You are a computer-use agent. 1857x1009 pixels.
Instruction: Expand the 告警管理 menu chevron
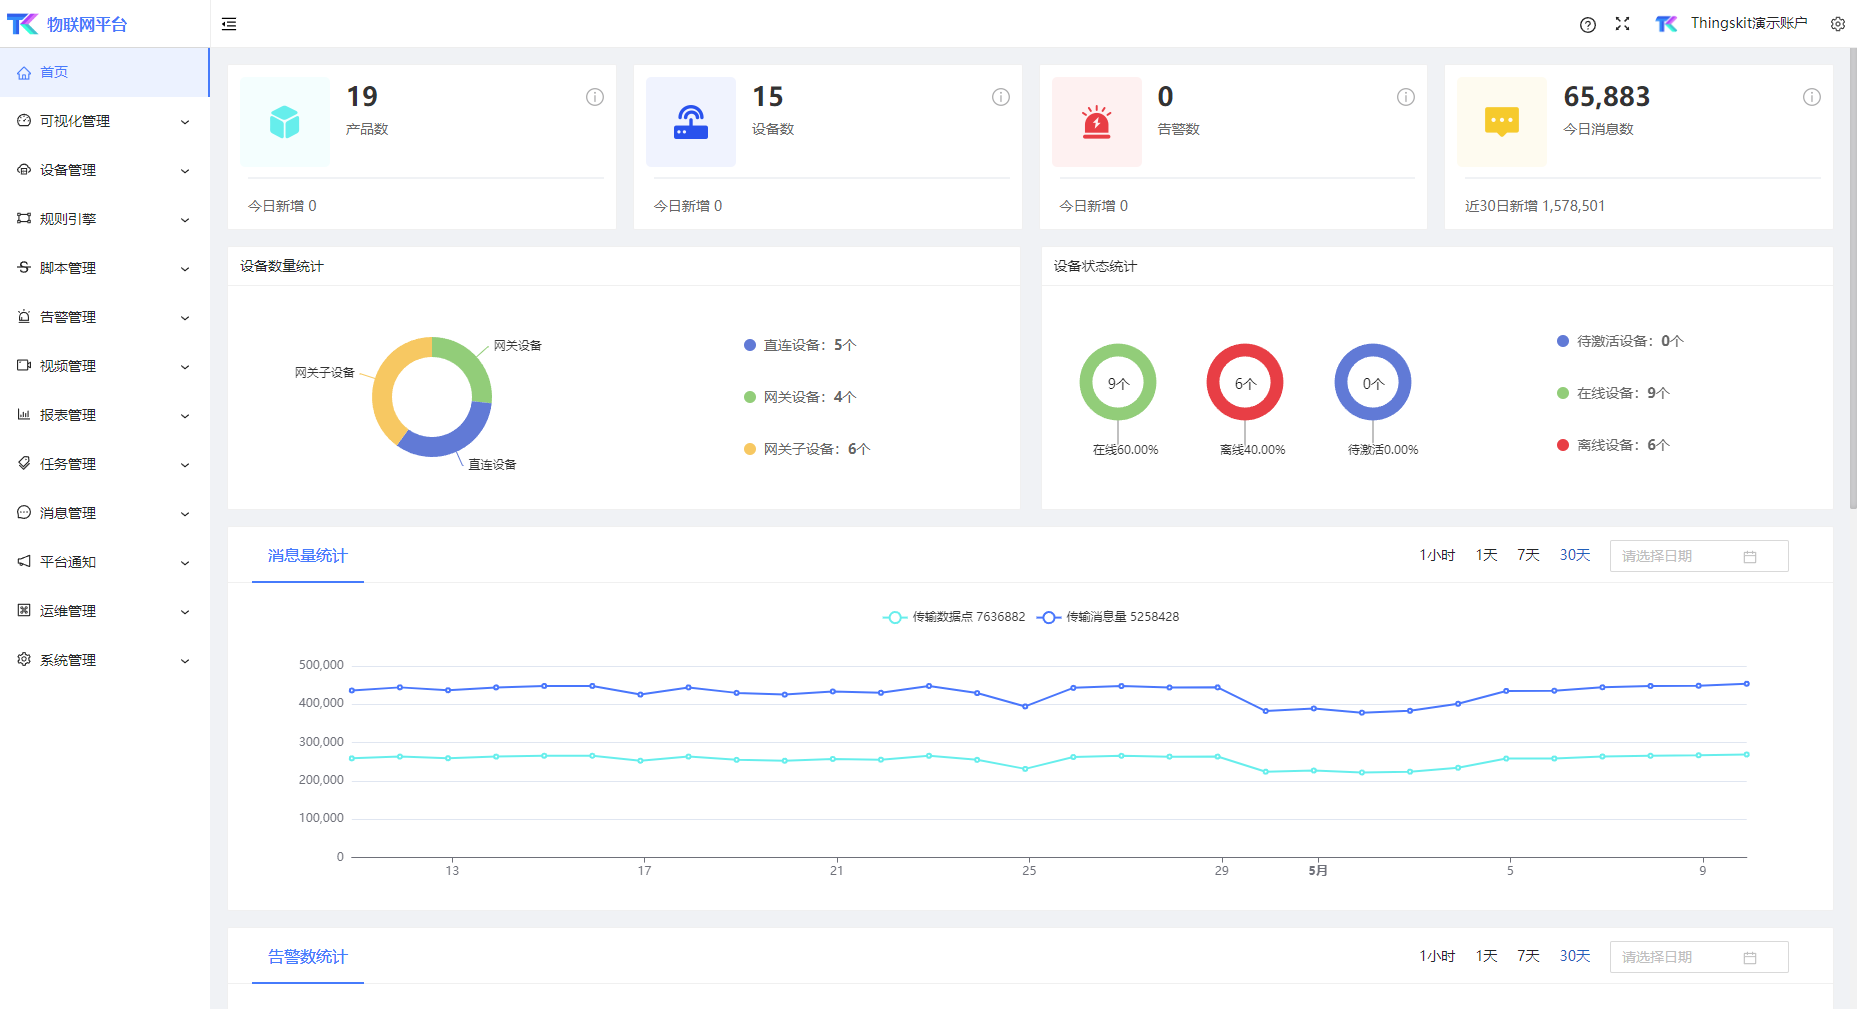pos(185,318)
